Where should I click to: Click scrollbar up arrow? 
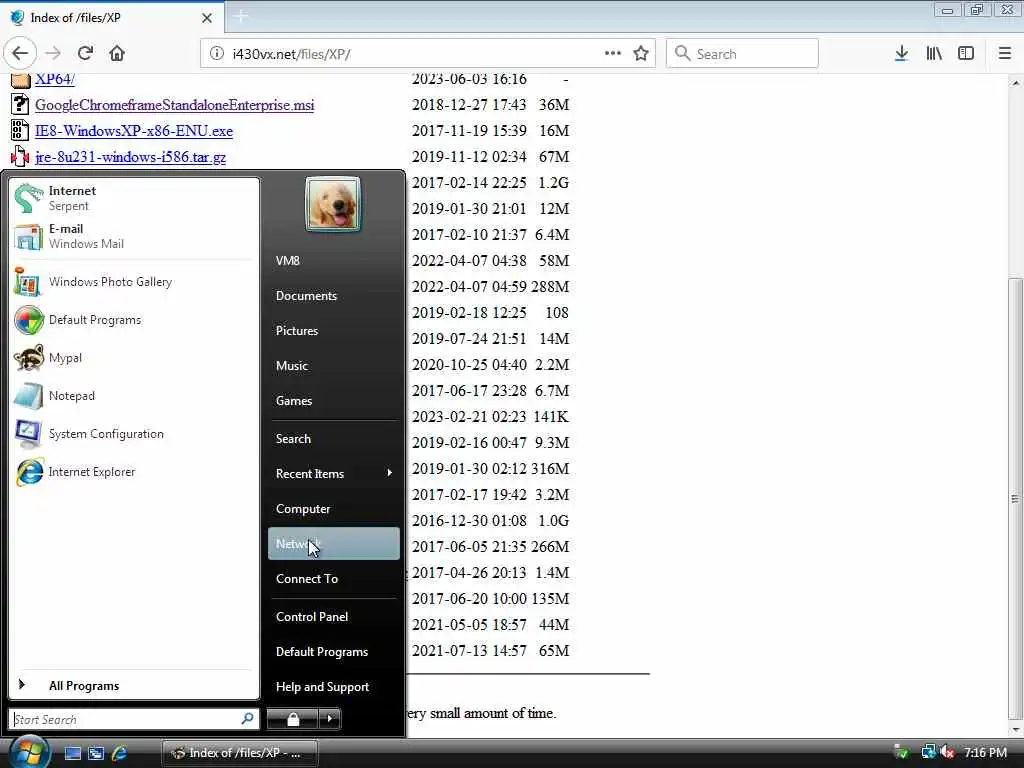point(1015,83)
